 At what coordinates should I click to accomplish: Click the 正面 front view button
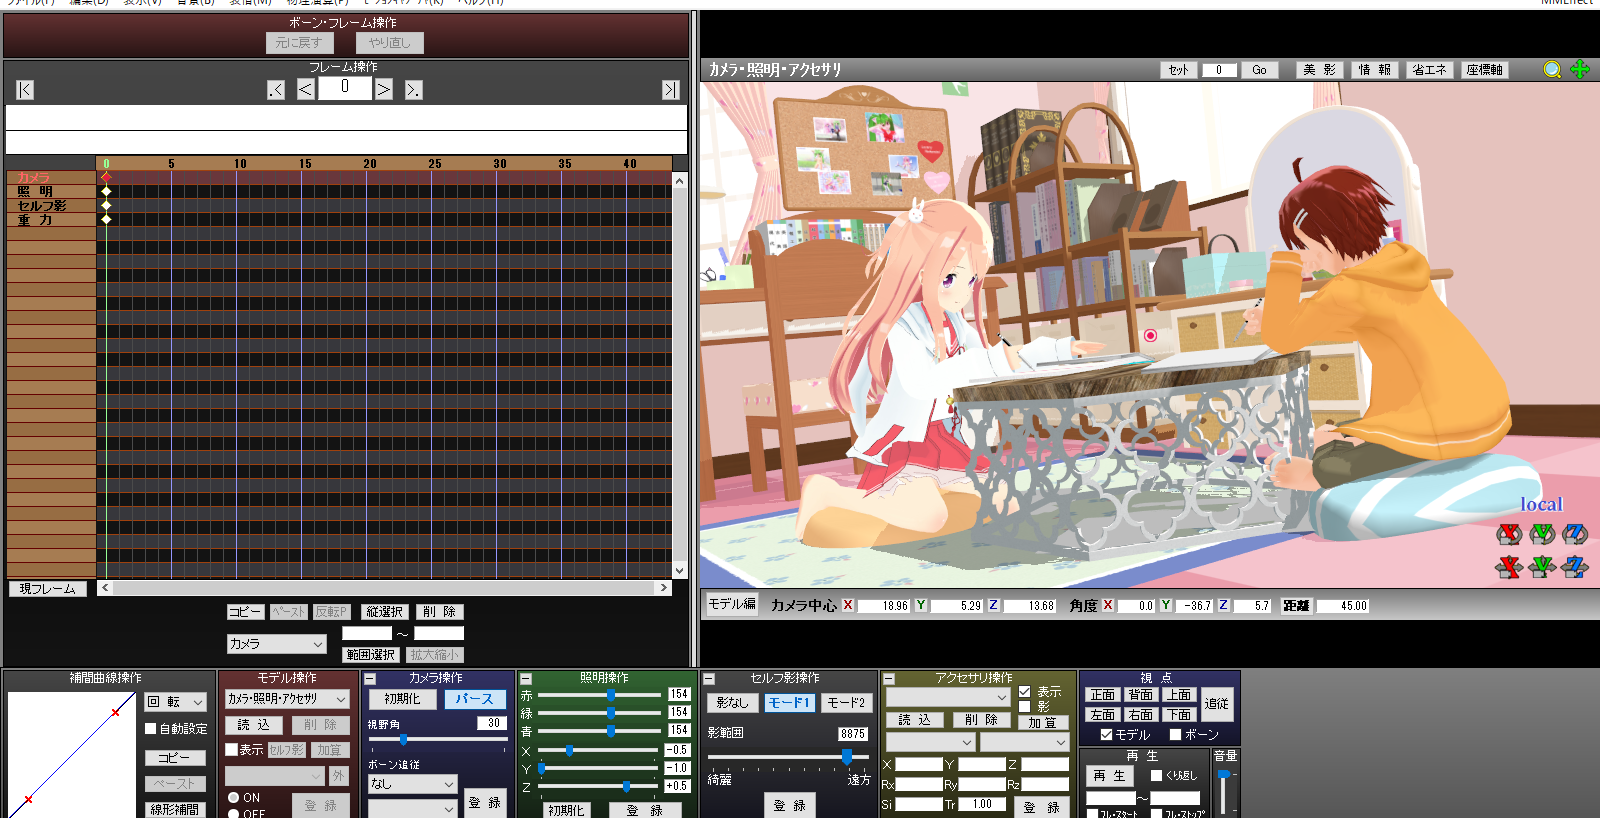coord(1103,695)
